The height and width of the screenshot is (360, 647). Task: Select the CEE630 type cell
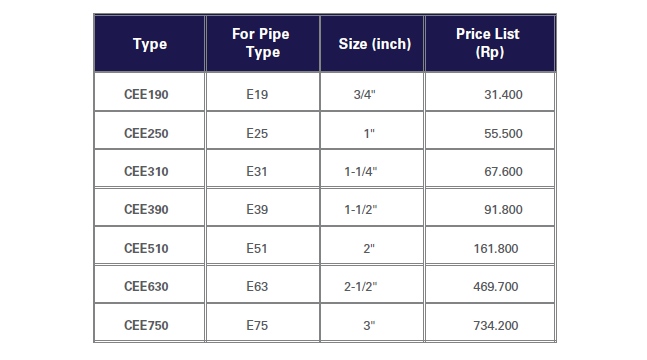point(149,284)
